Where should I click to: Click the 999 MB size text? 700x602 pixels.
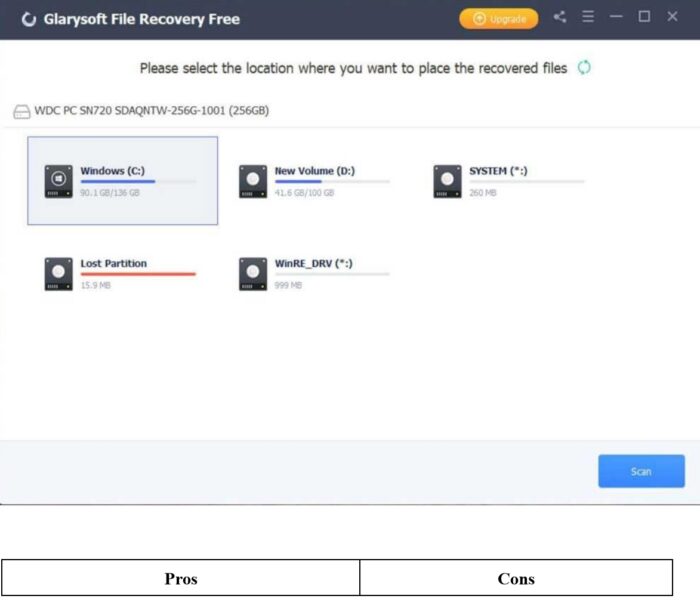tap(288, 285)
